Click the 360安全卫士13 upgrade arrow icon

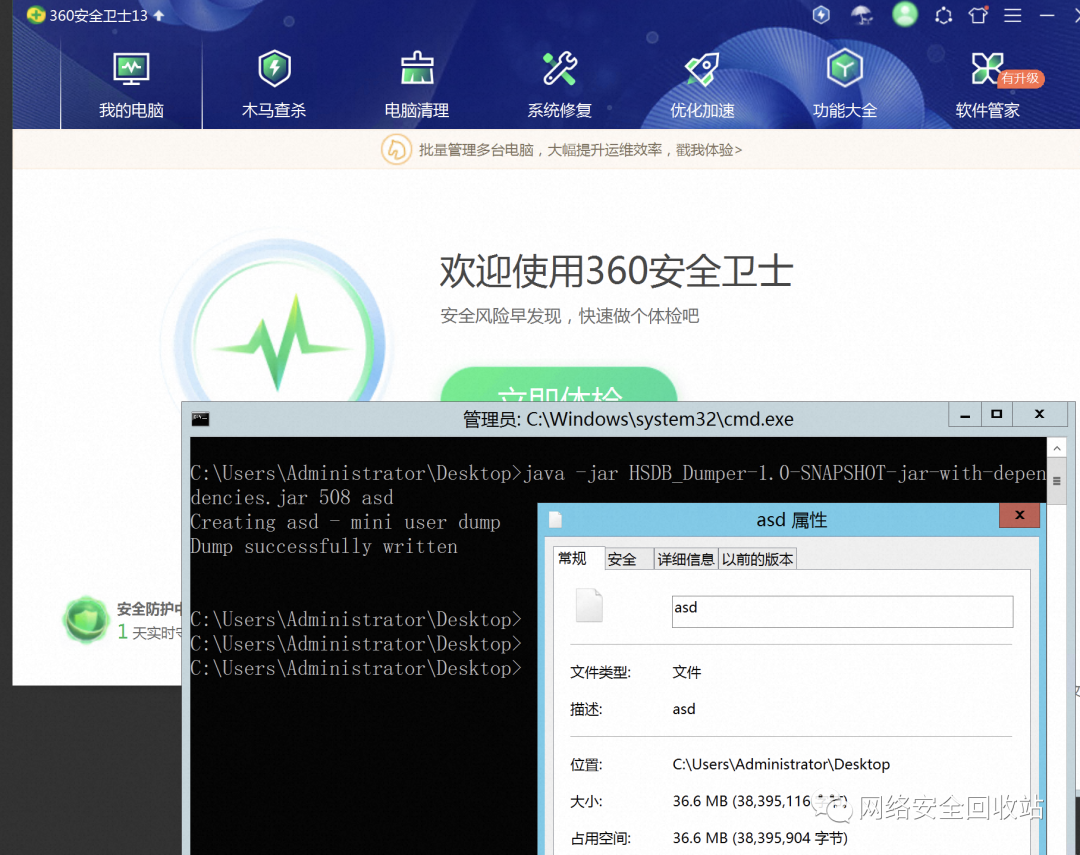click(x=159, y=15)
